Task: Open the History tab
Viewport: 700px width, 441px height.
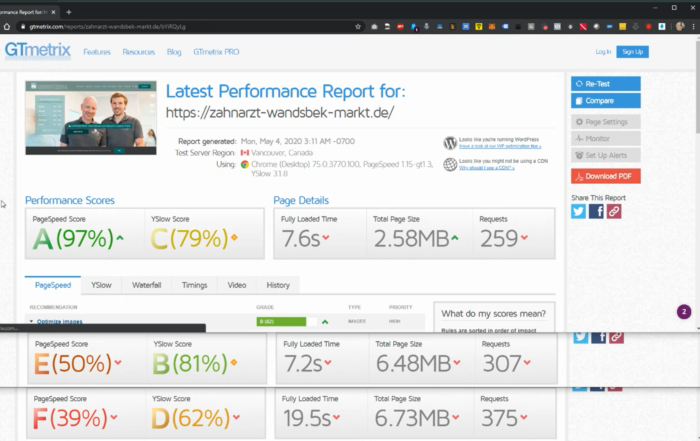Action: click(278, 285)
